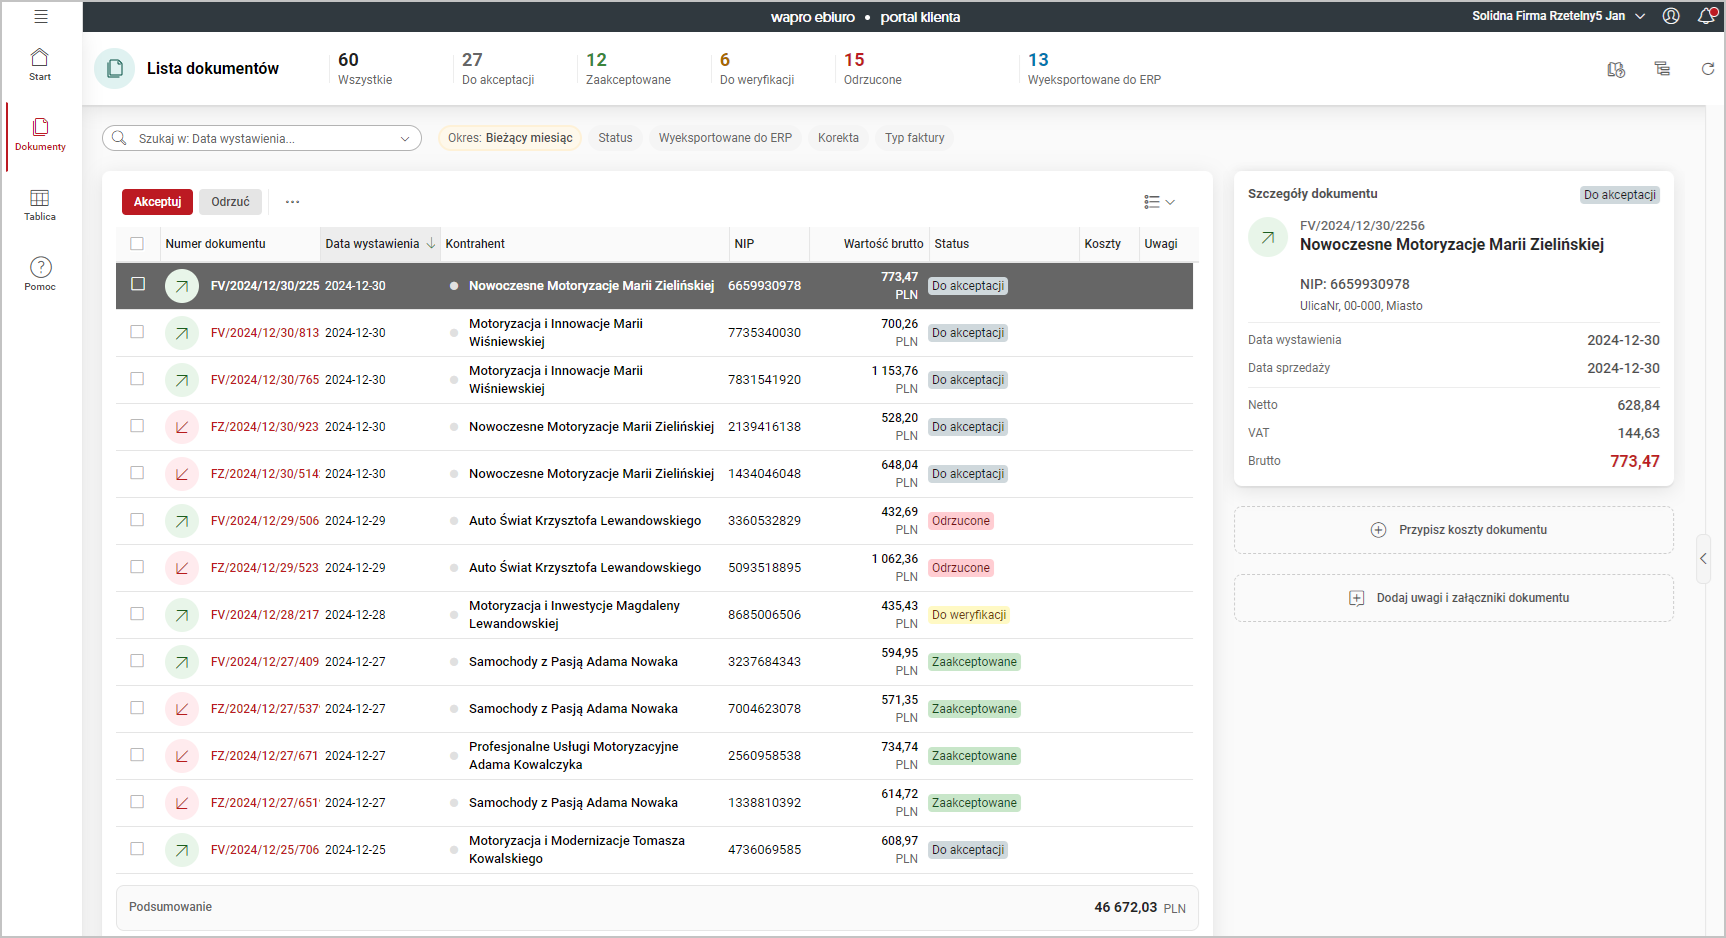Viewport: 1726px width, 938px height.
Task: Check the box for row FV/2024/12/30/225
Action: (138, 285)
